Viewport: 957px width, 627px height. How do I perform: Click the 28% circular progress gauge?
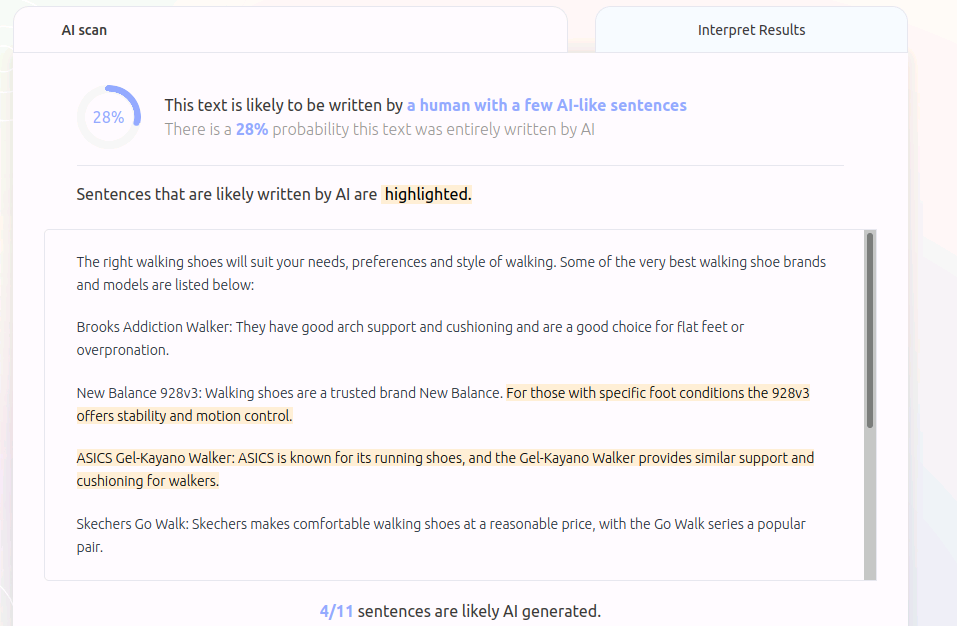click(x=109, y=117)
